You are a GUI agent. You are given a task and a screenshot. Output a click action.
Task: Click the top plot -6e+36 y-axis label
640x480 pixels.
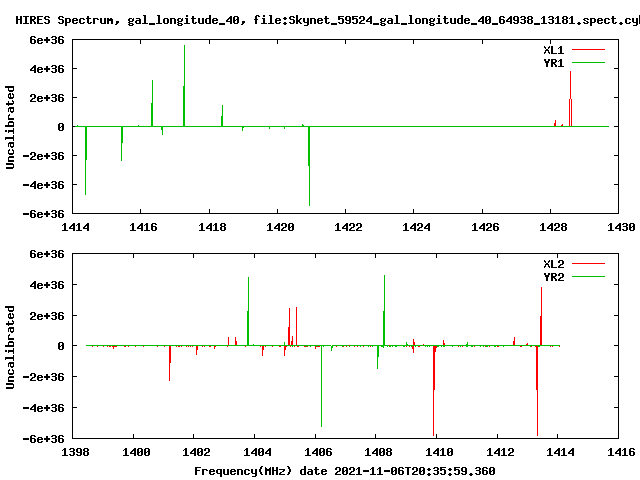(x=43, y=214)
